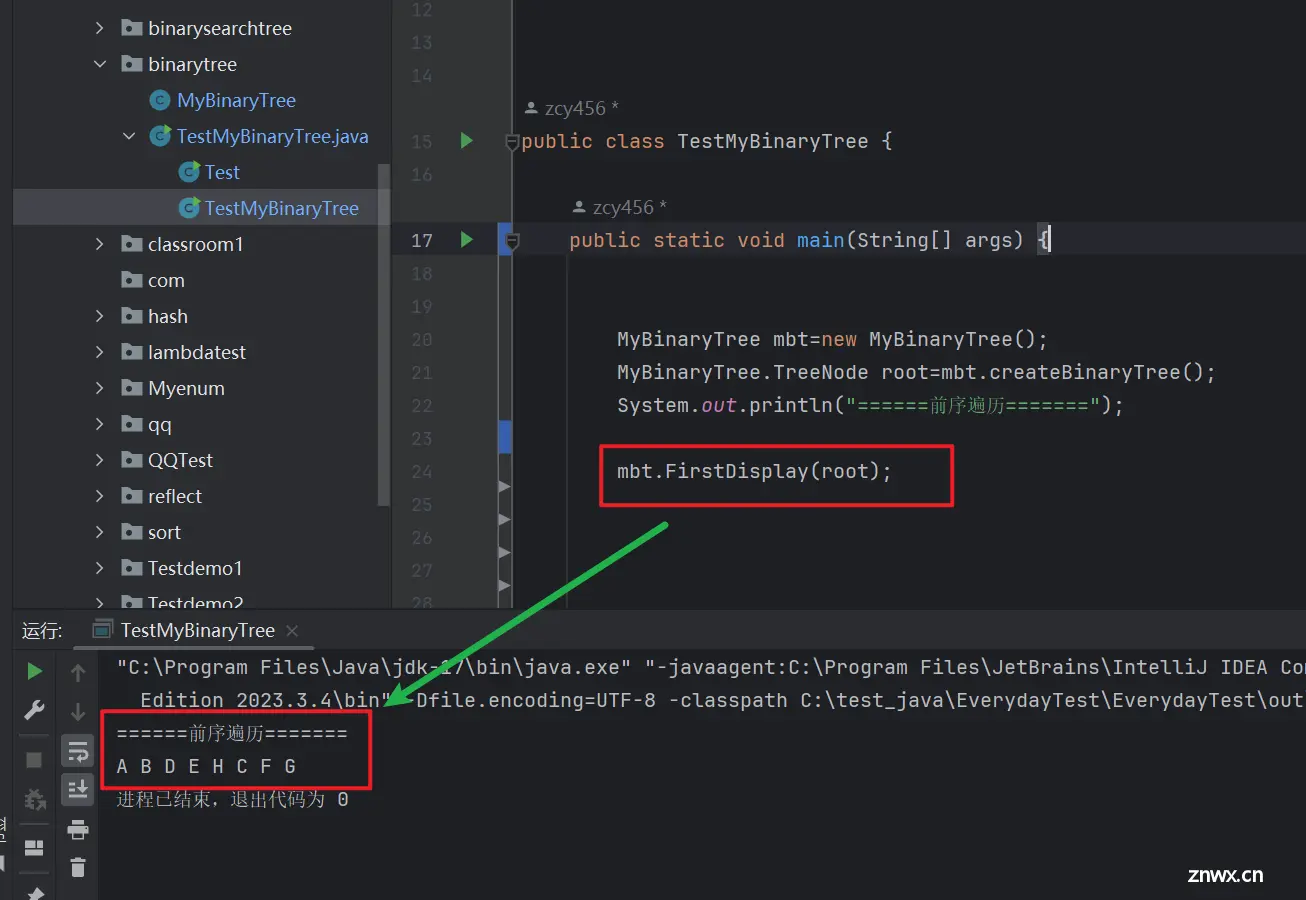Viewport: 1306px width, 900px height.
Task: Click console output 'A B D E H C F G'
Action: click(206, 767)
